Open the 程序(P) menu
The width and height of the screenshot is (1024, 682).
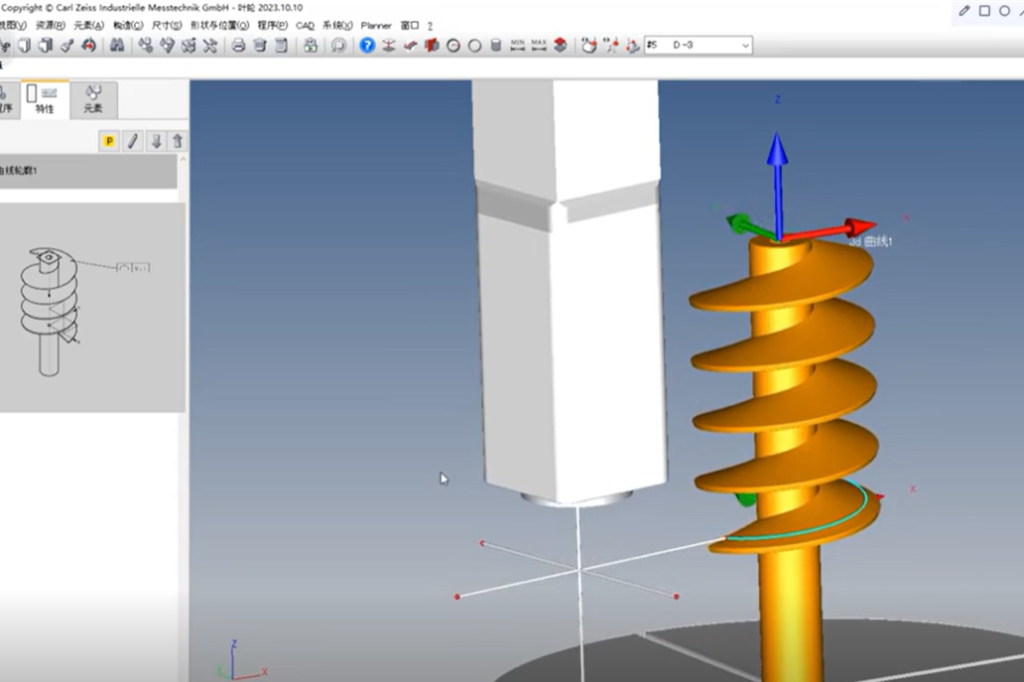coord(272,25)
